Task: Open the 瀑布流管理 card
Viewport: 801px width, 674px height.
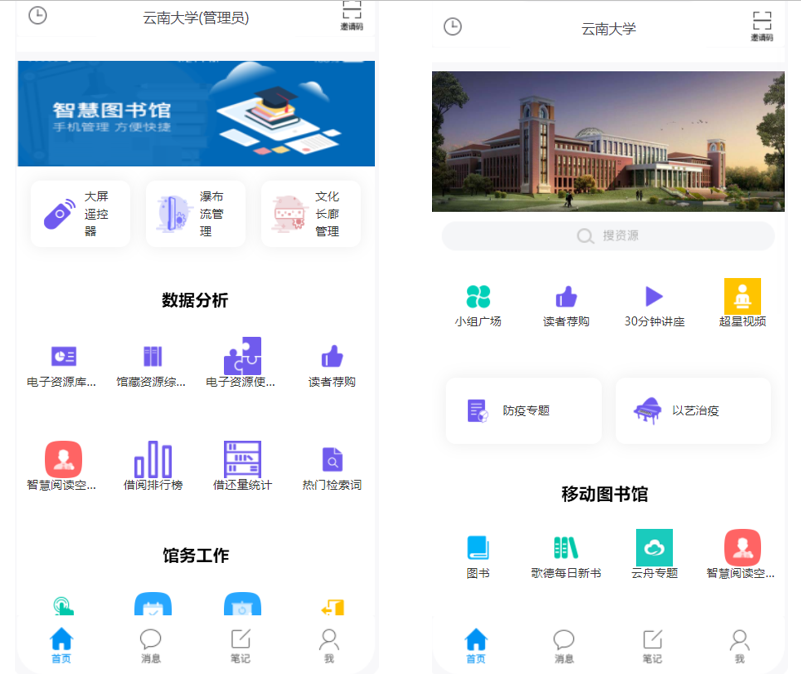Action: [196, 214]
